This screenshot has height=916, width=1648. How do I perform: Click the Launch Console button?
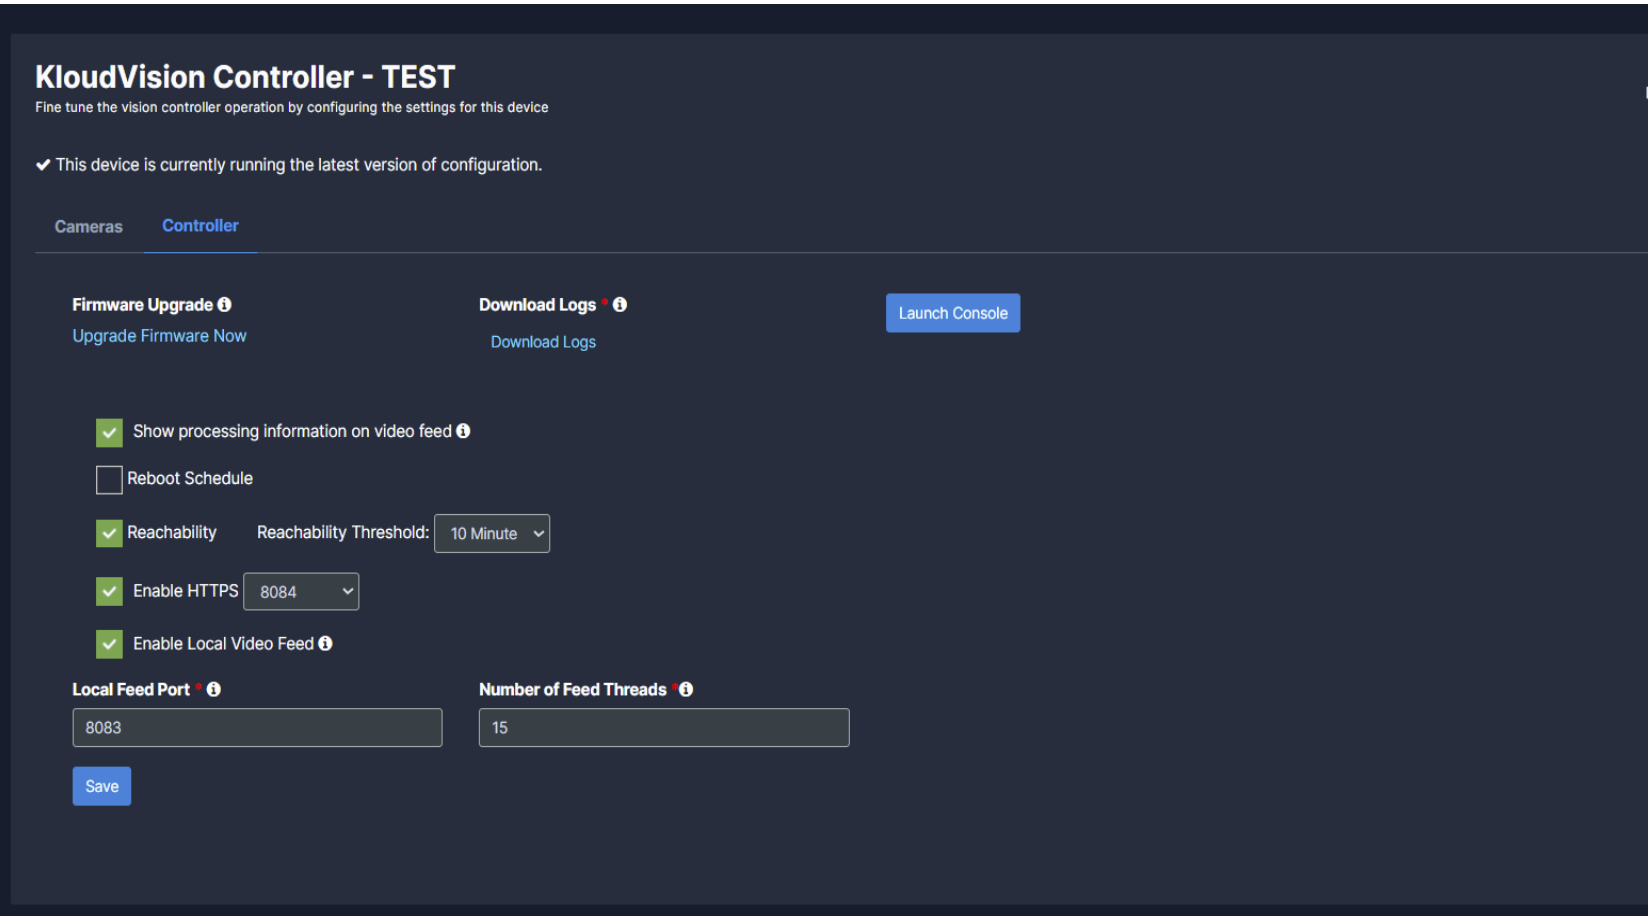click(953, 313)
